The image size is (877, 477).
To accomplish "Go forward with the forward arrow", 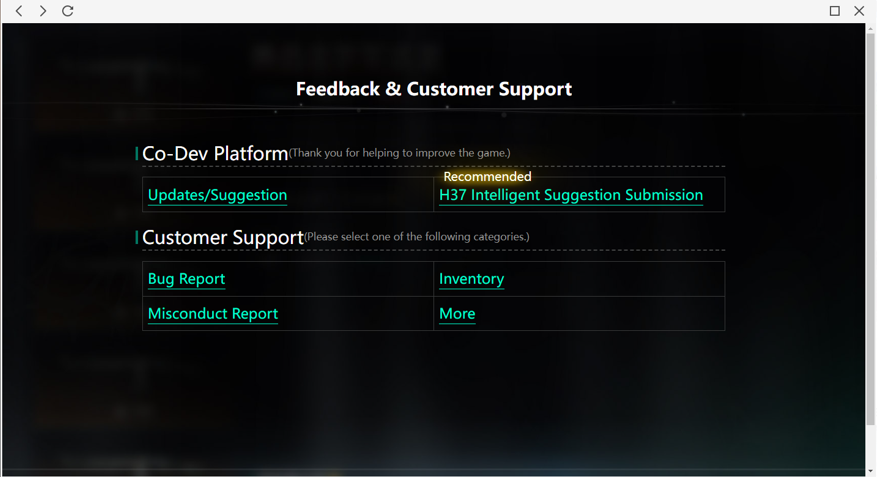I will (43, 11).
